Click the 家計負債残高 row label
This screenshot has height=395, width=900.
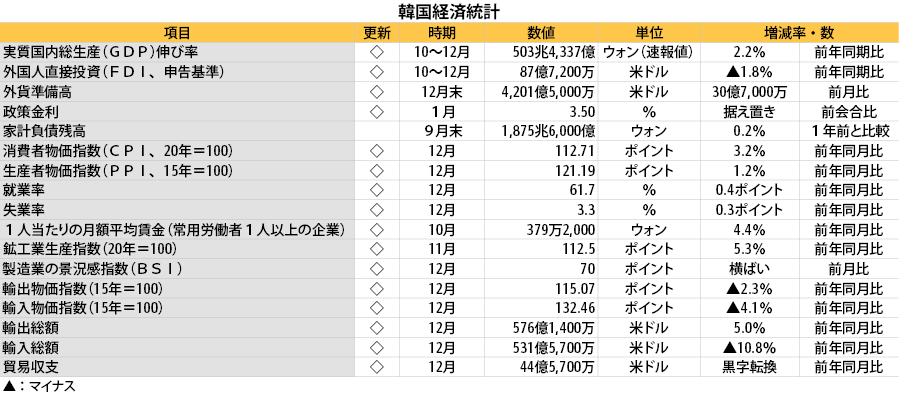point(44,131)
